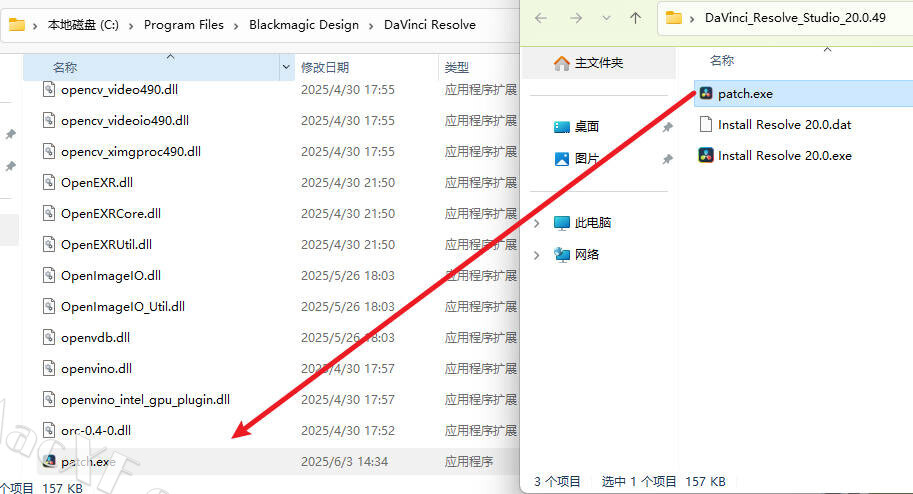Sort by 修改日期 column
Viewport: 913px width, 494px height.
pyautogui.click(x=325, y=68)
